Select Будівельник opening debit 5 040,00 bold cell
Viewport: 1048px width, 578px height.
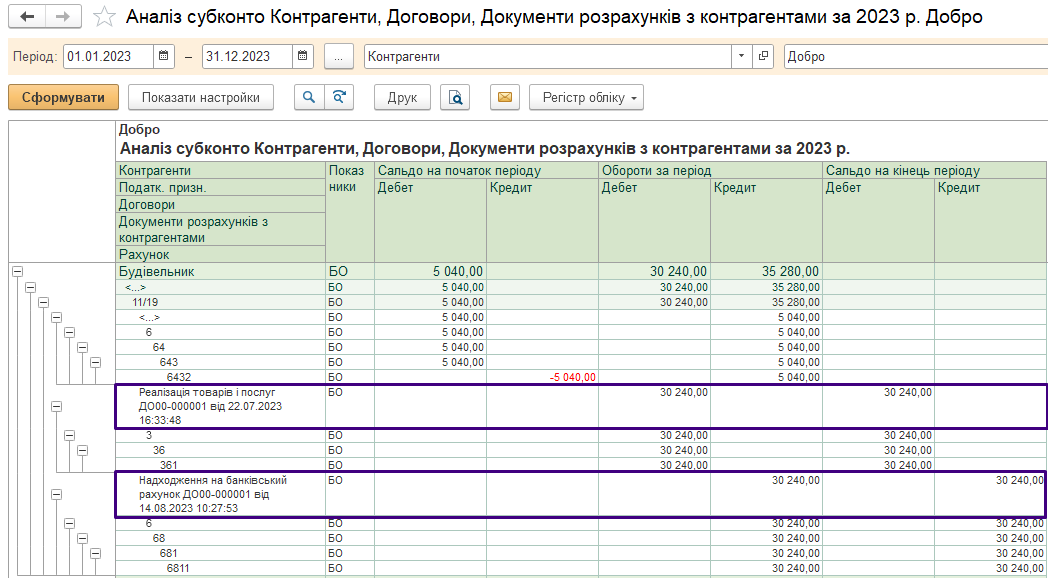(x=430, y=271)
